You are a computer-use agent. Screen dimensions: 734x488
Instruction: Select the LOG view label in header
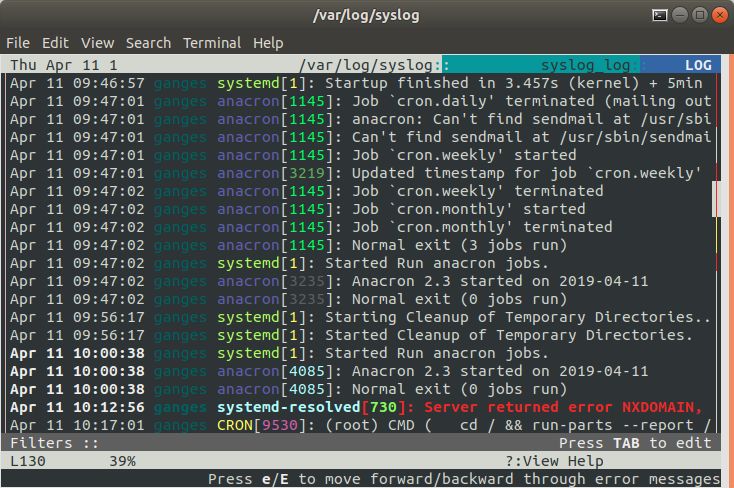[x=698, y=65]
